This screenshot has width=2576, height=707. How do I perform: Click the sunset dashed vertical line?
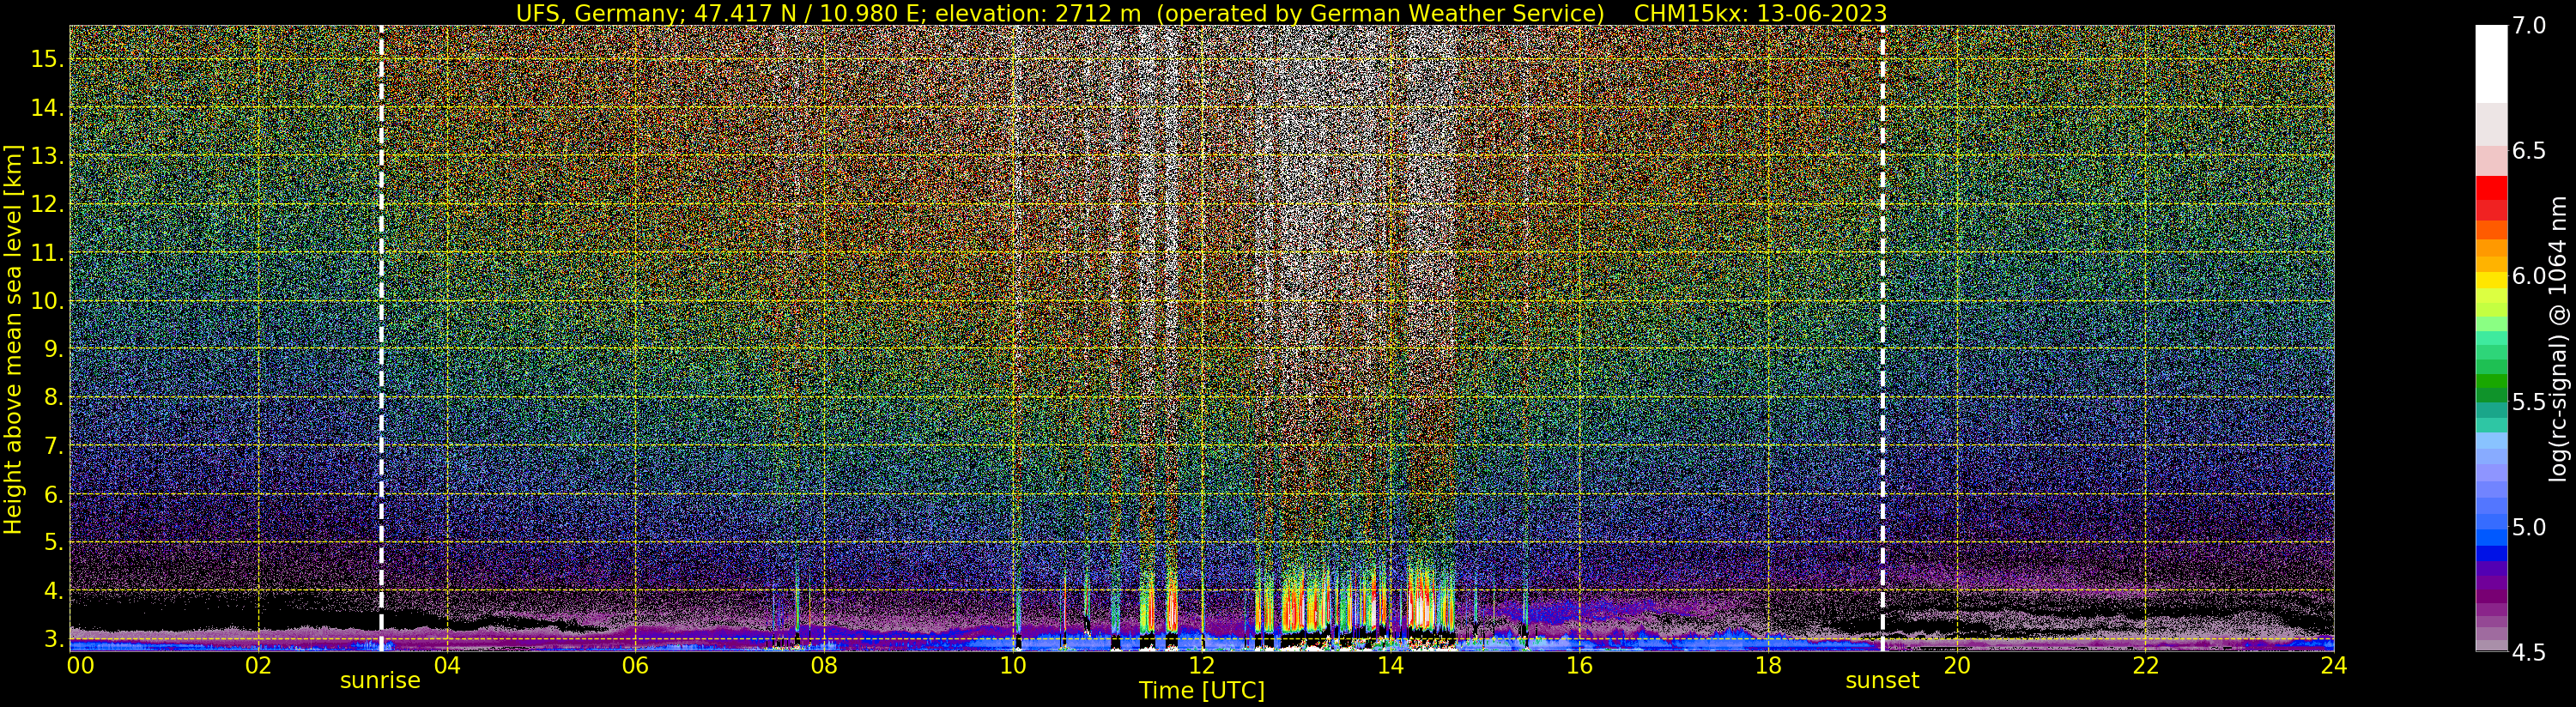pos(1883,338)
